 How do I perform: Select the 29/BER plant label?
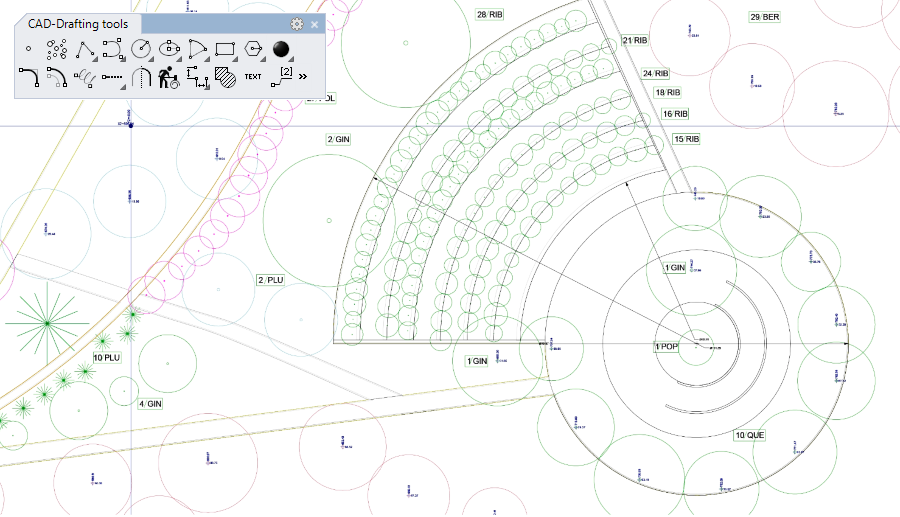click(x=765, y=17)
